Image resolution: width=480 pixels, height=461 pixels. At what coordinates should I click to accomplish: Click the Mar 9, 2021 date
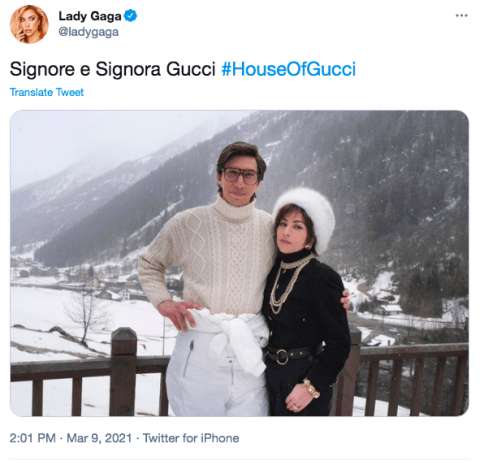[99, 438]
